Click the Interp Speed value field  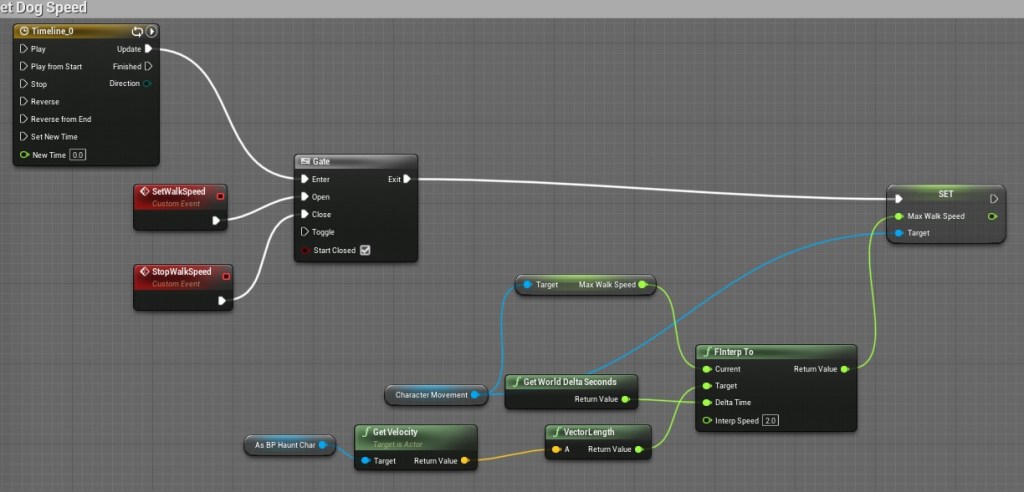click(x=770, y=420)
